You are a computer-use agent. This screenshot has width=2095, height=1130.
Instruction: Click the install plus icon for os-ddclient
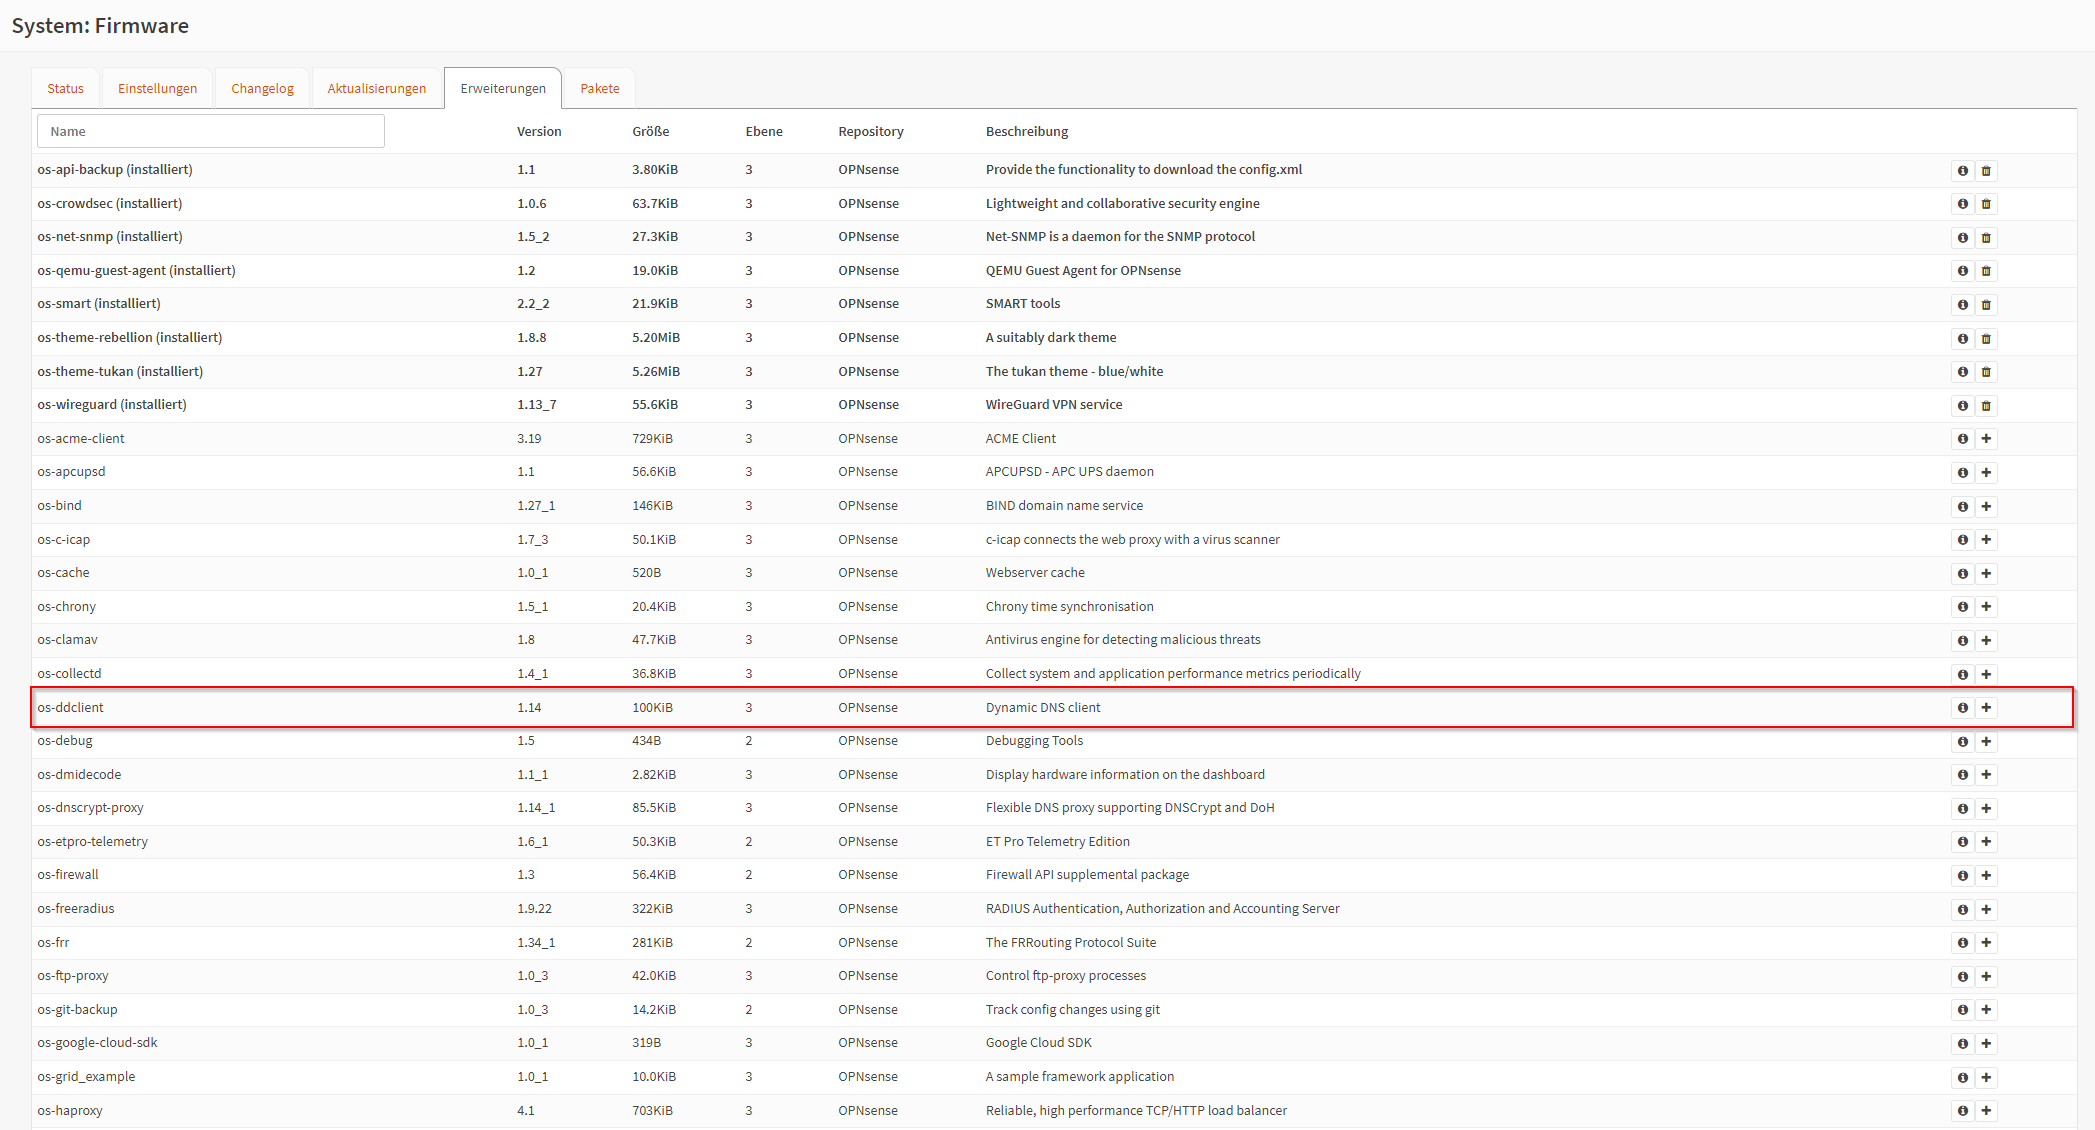point(1986,707)
